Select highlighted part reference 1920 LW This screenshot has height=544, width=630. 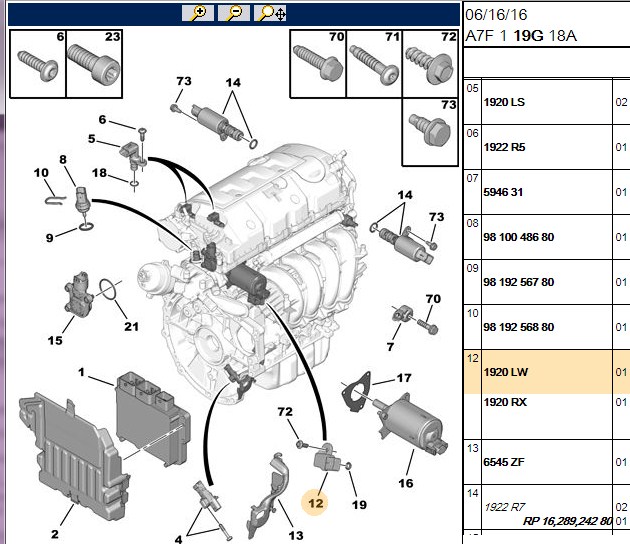tap(506, 372)
